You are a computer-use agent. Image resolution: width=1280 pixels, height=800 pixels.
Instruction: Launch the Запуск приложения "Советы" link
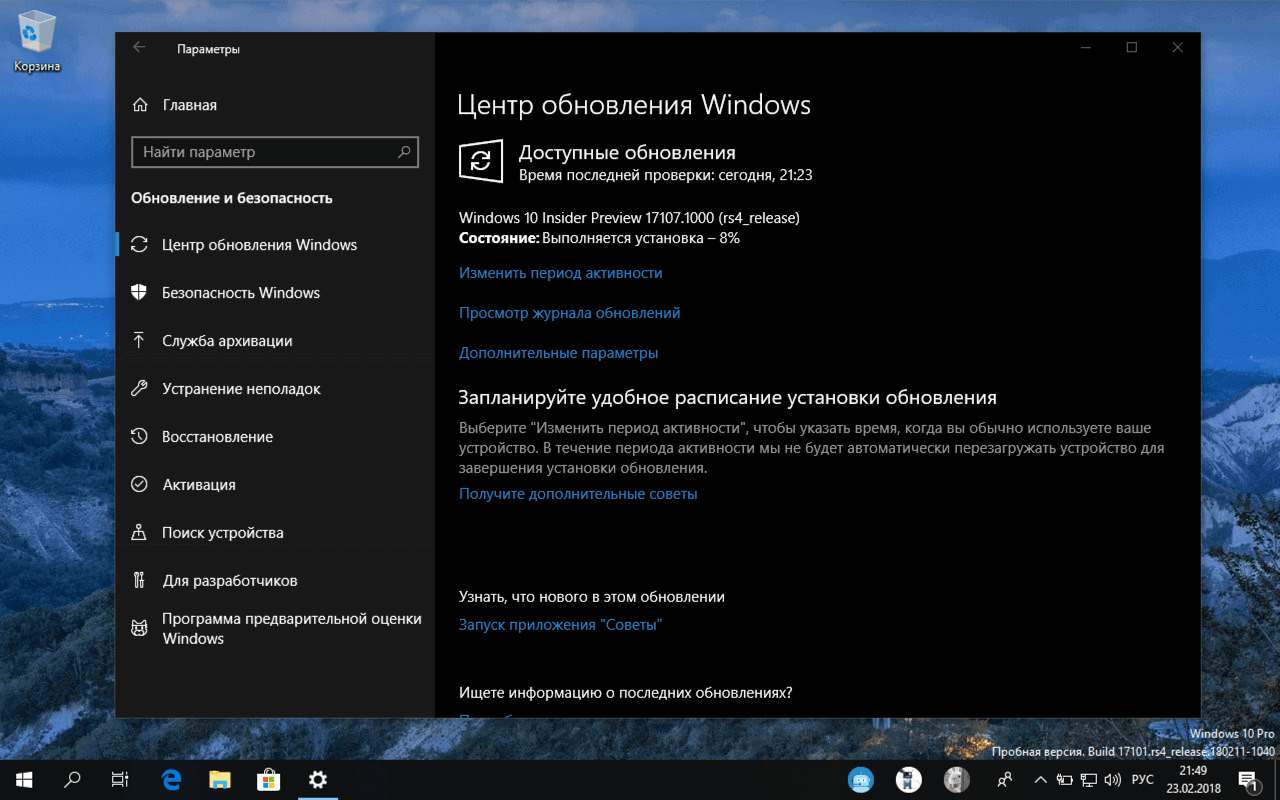pos(561,625)
